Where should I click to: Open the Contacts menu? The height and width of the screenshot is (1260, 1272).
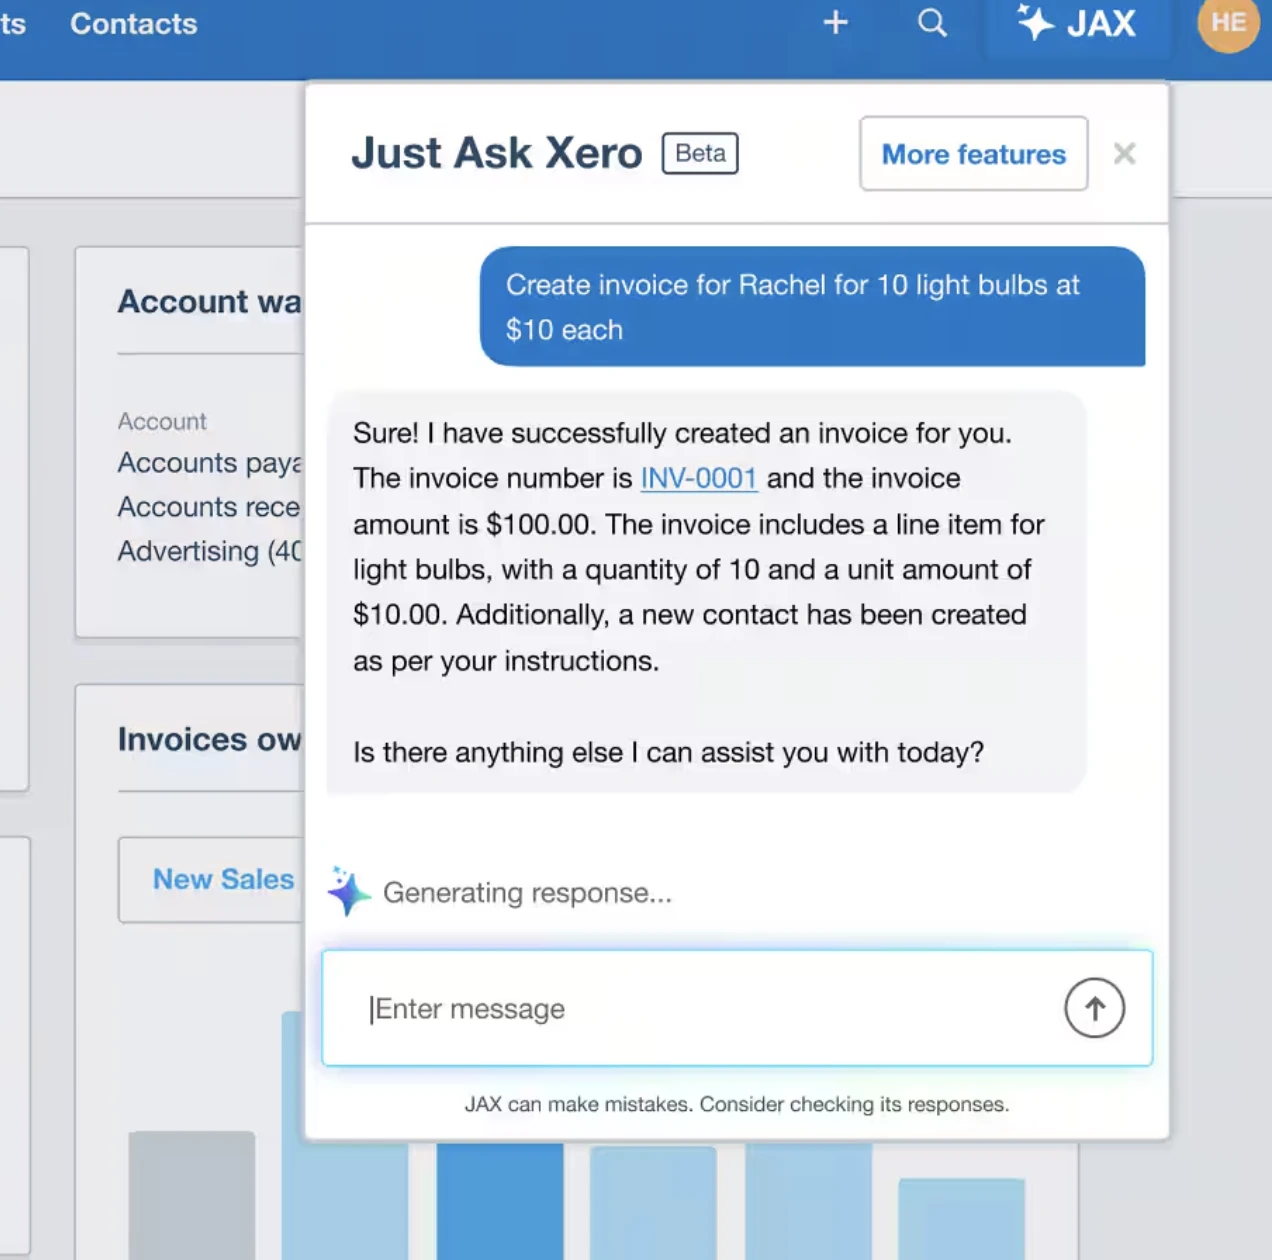pyautogui.click(x=133, y=23)
